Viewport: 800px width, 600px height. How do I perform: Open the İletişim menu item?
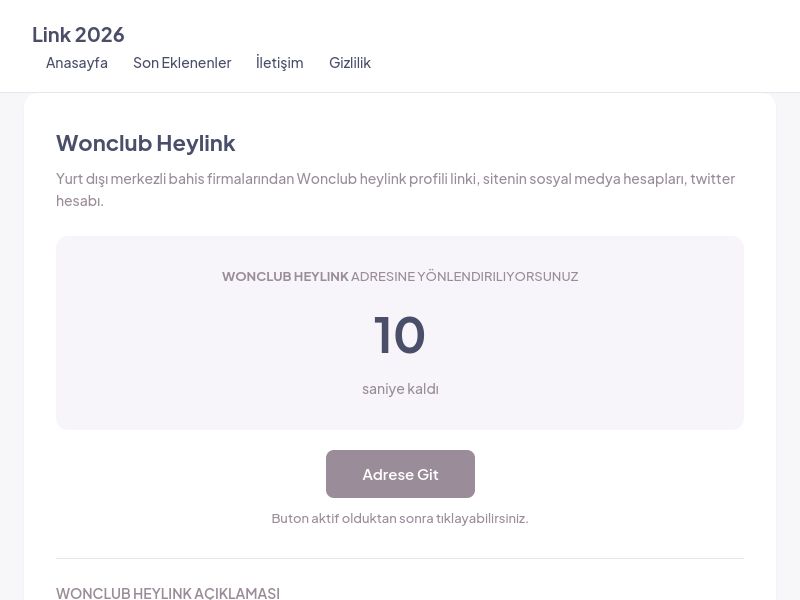[280, 63]
